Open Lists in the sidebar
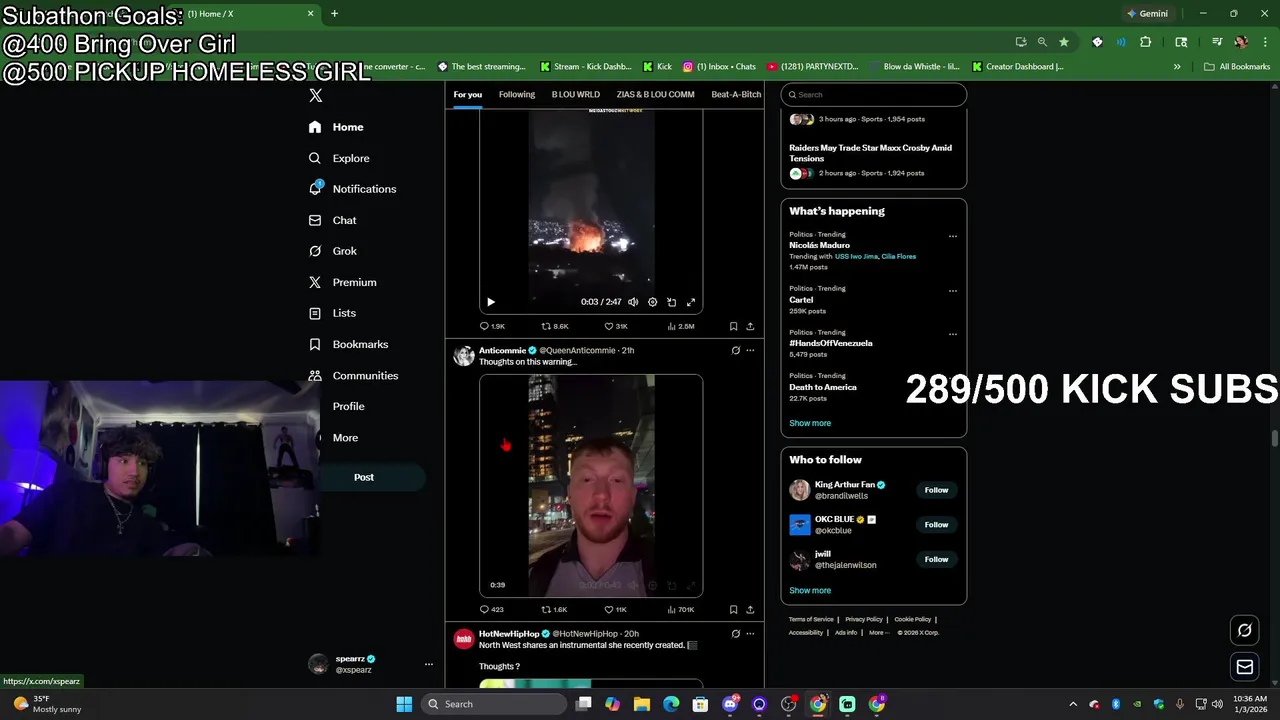This screenshot has width=1280, height=720. point(332,313)
